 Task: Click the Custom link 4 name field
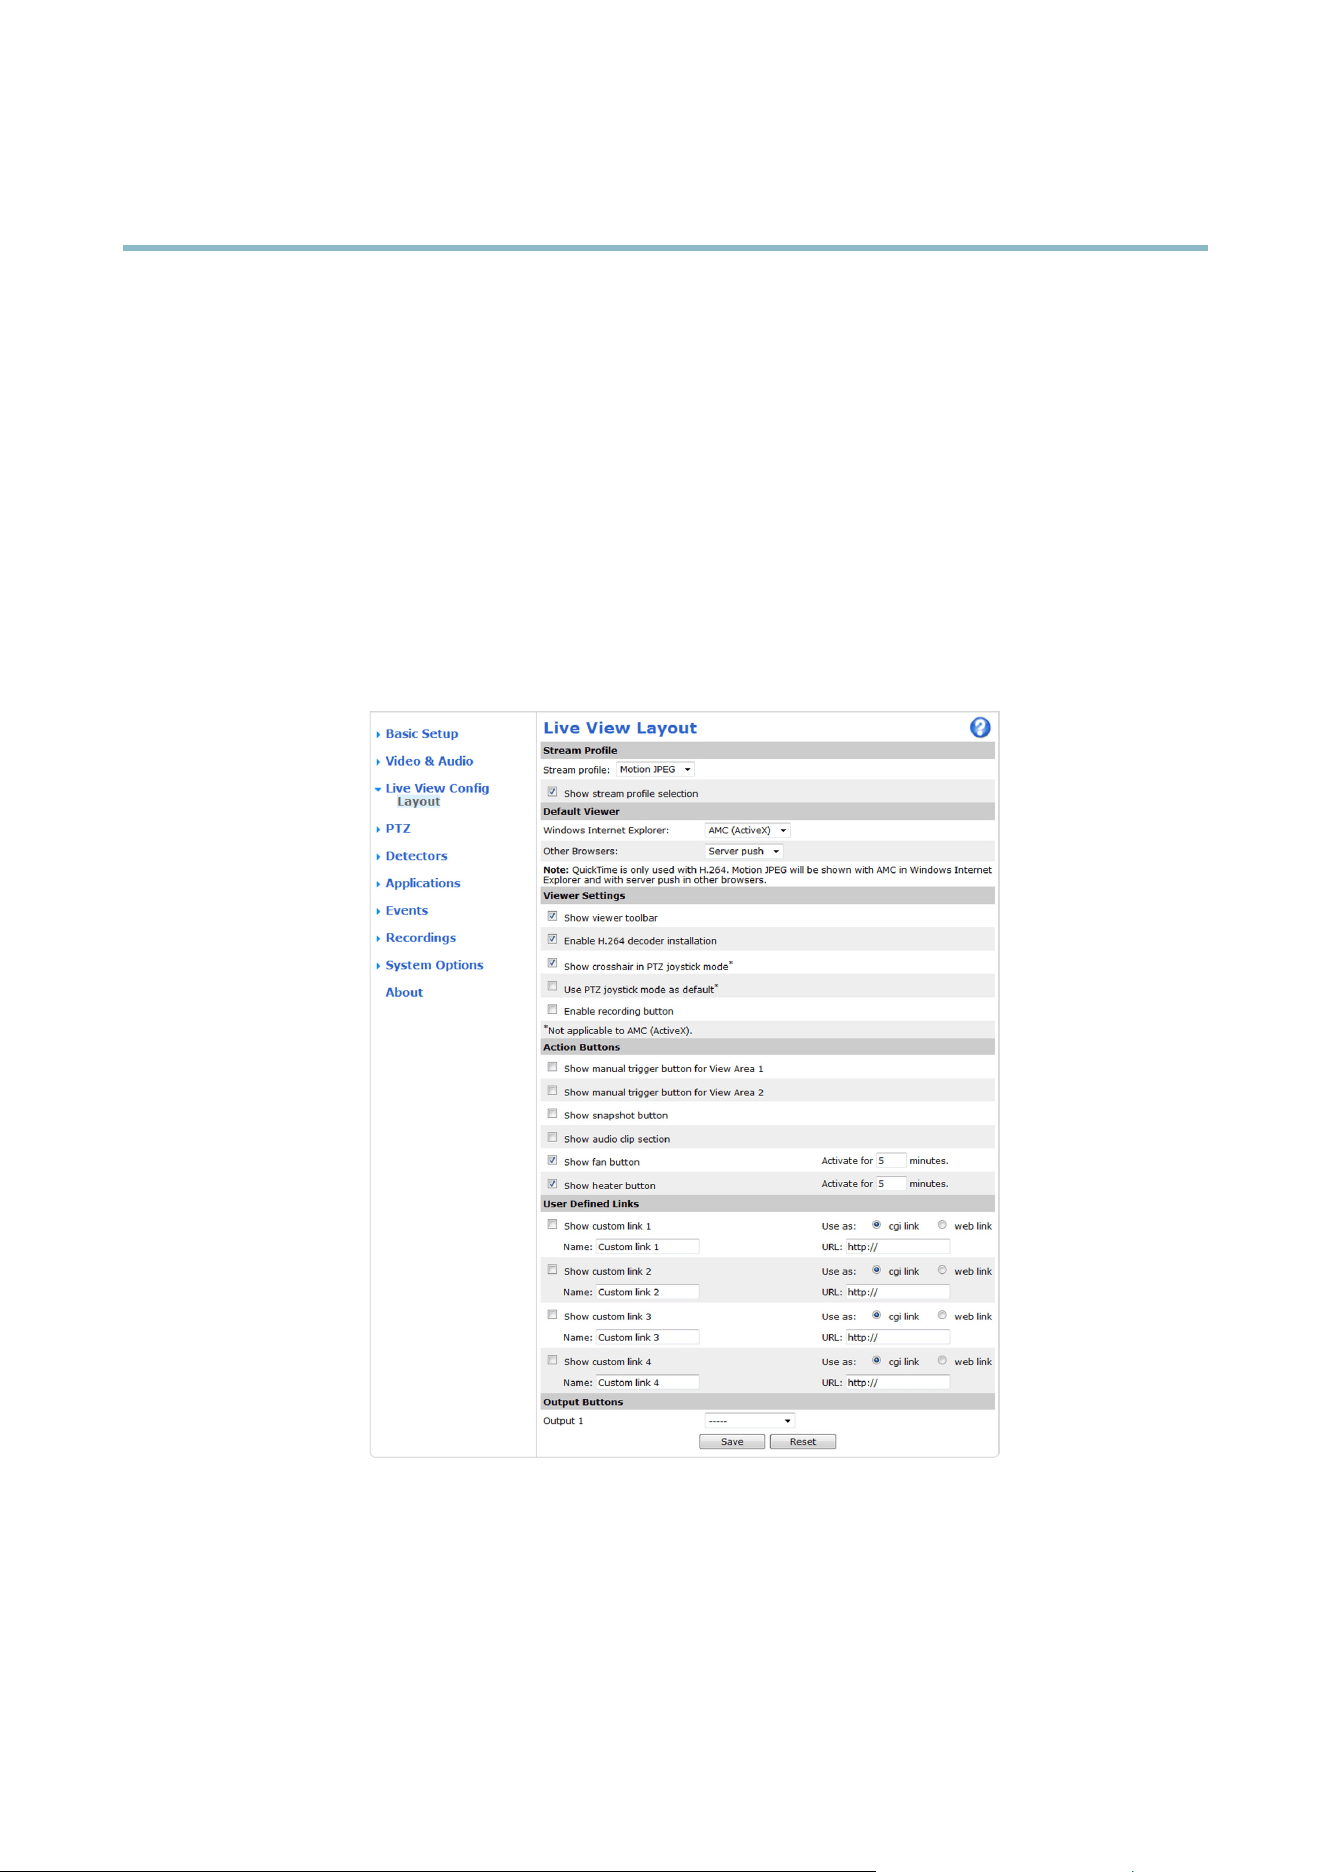(647, 1383)
